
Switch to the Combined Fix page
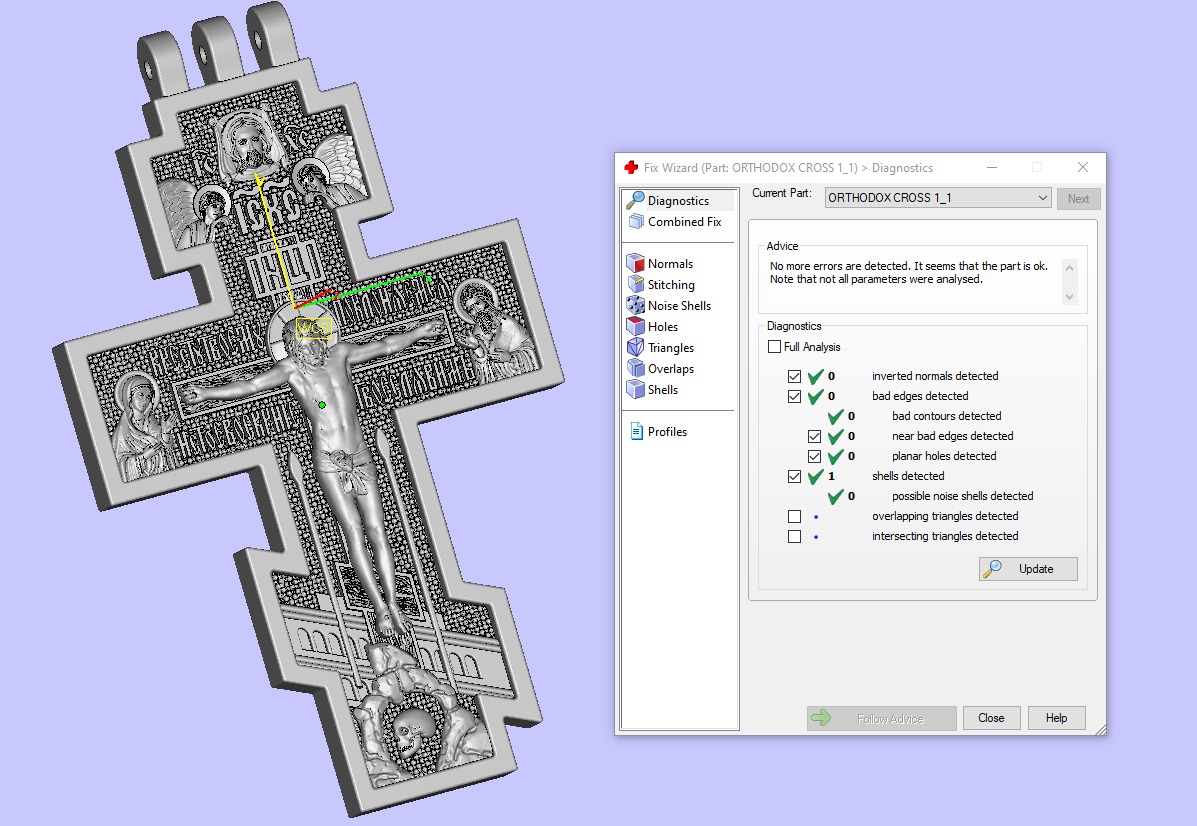684,221
